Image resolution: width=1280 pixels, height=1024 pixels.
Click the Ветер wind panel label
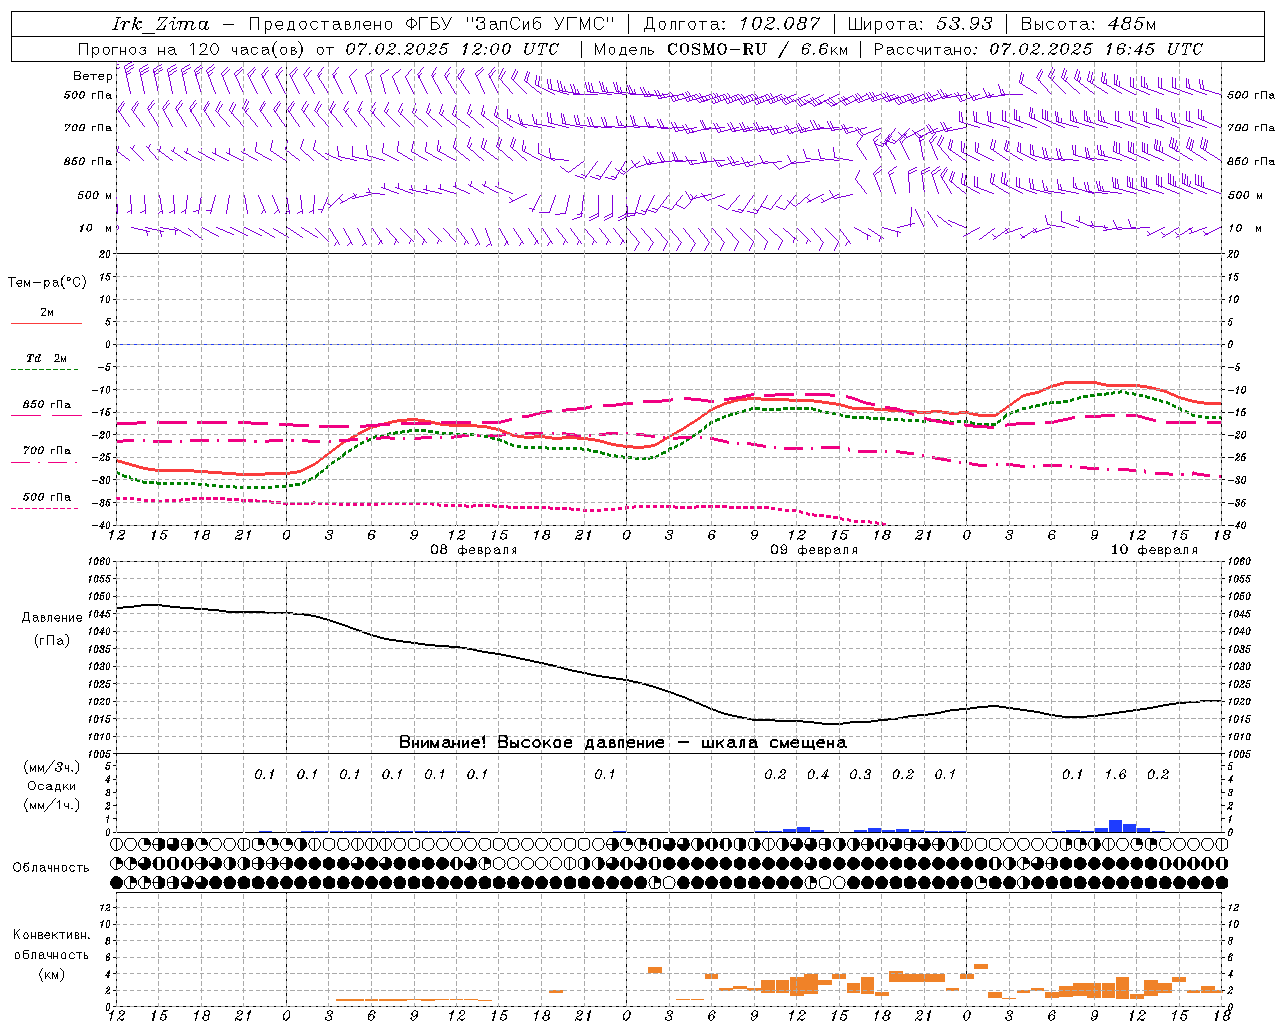click(93, 76)
